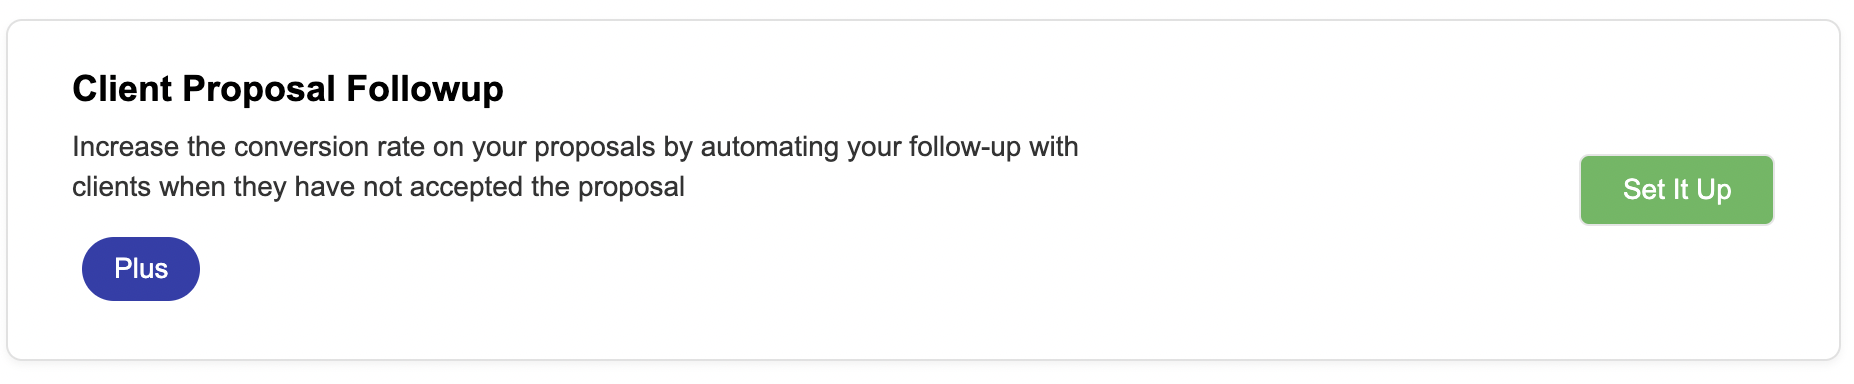Click 'conversion rate' in the description
The width and height of the screenshot is (1854, 384).
[329, 147]
